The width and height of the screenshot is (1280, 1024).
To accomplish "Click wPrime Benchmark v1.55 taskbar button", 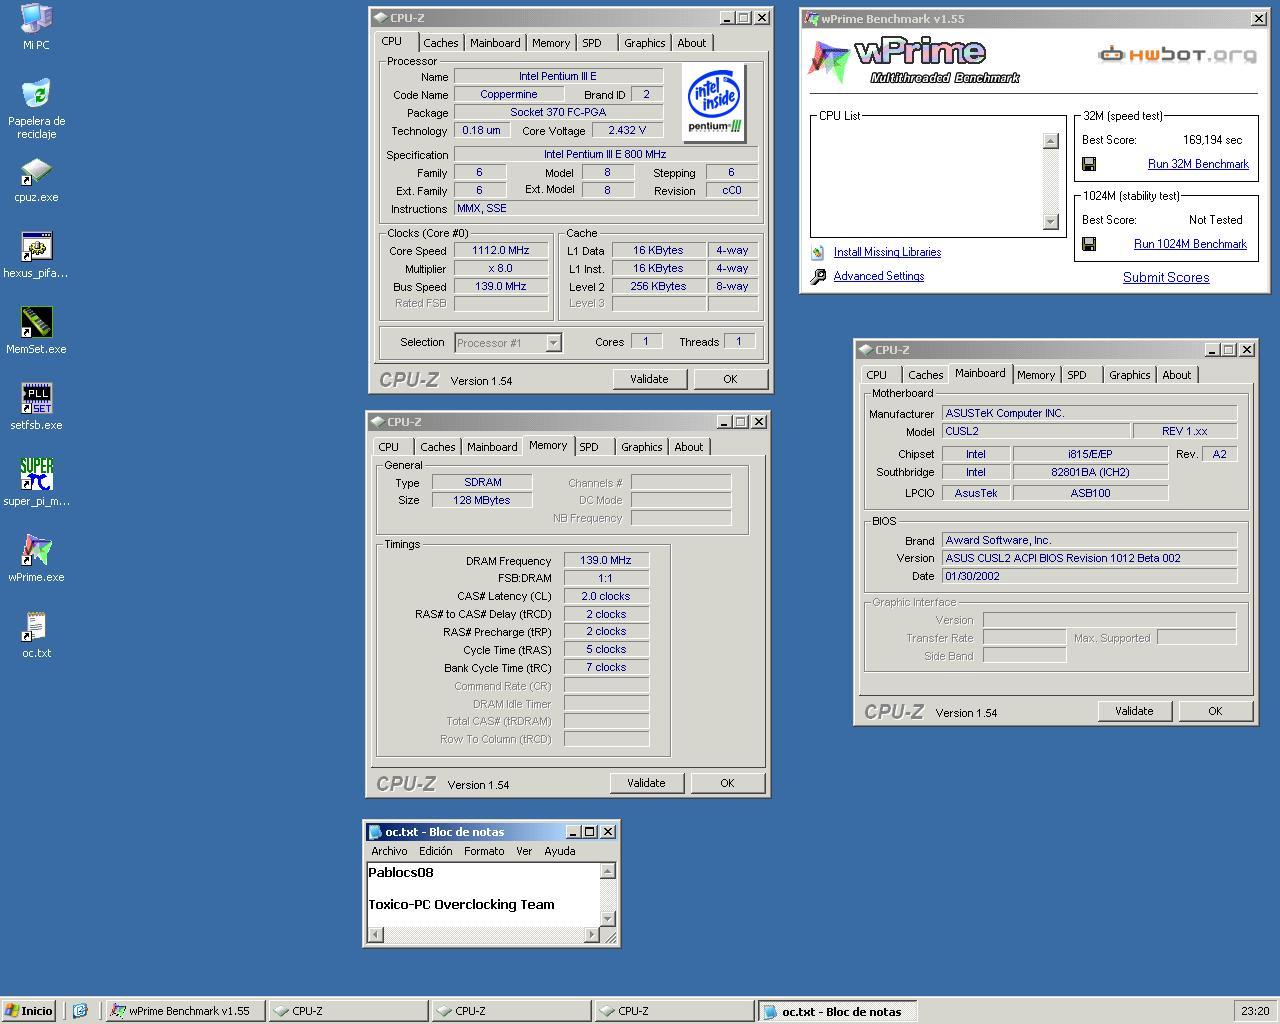I will click(x=186, y=1011).
